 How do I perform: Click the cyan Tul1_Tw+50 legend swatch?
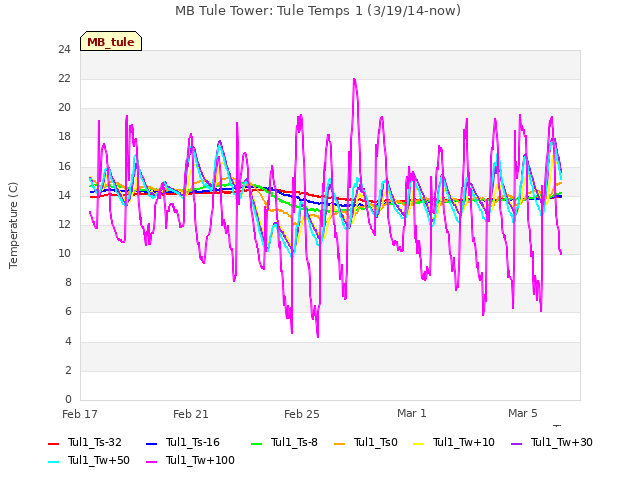coord(53,462)
